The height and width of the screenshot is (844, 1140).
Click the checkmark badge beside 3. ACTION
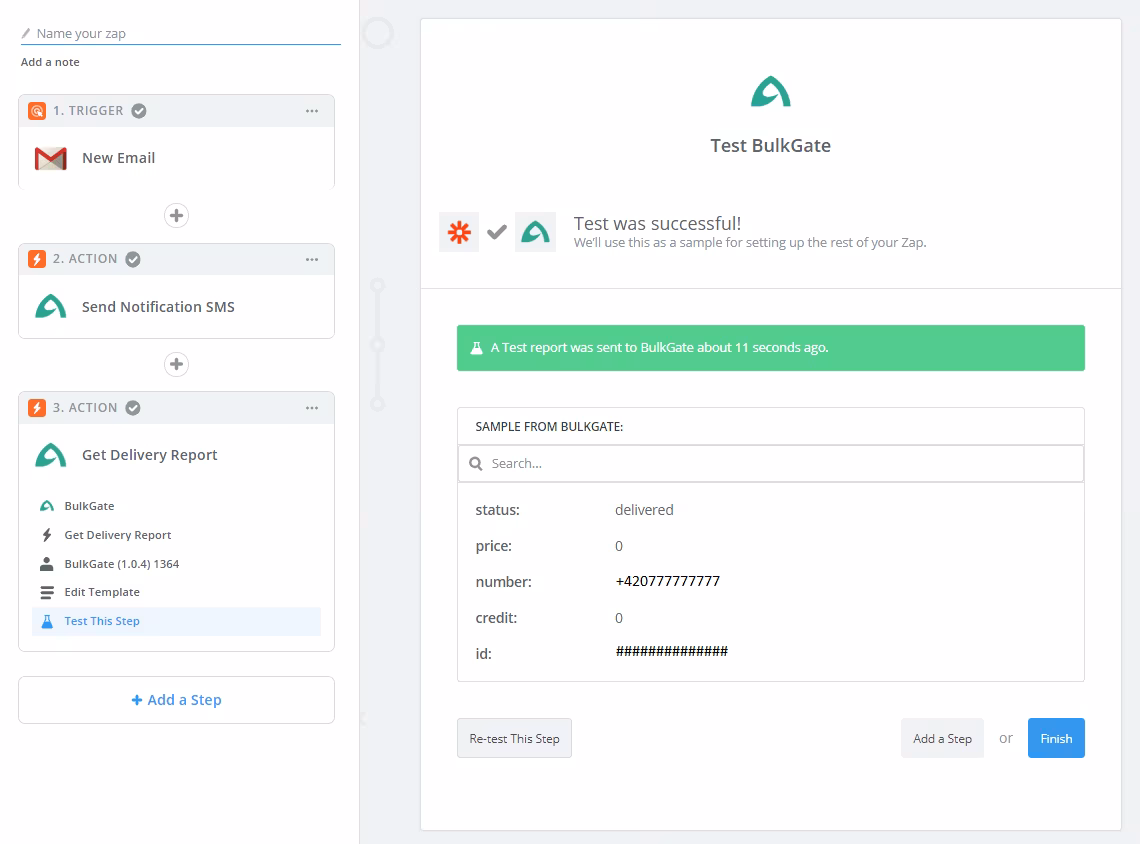coord(133,408)
